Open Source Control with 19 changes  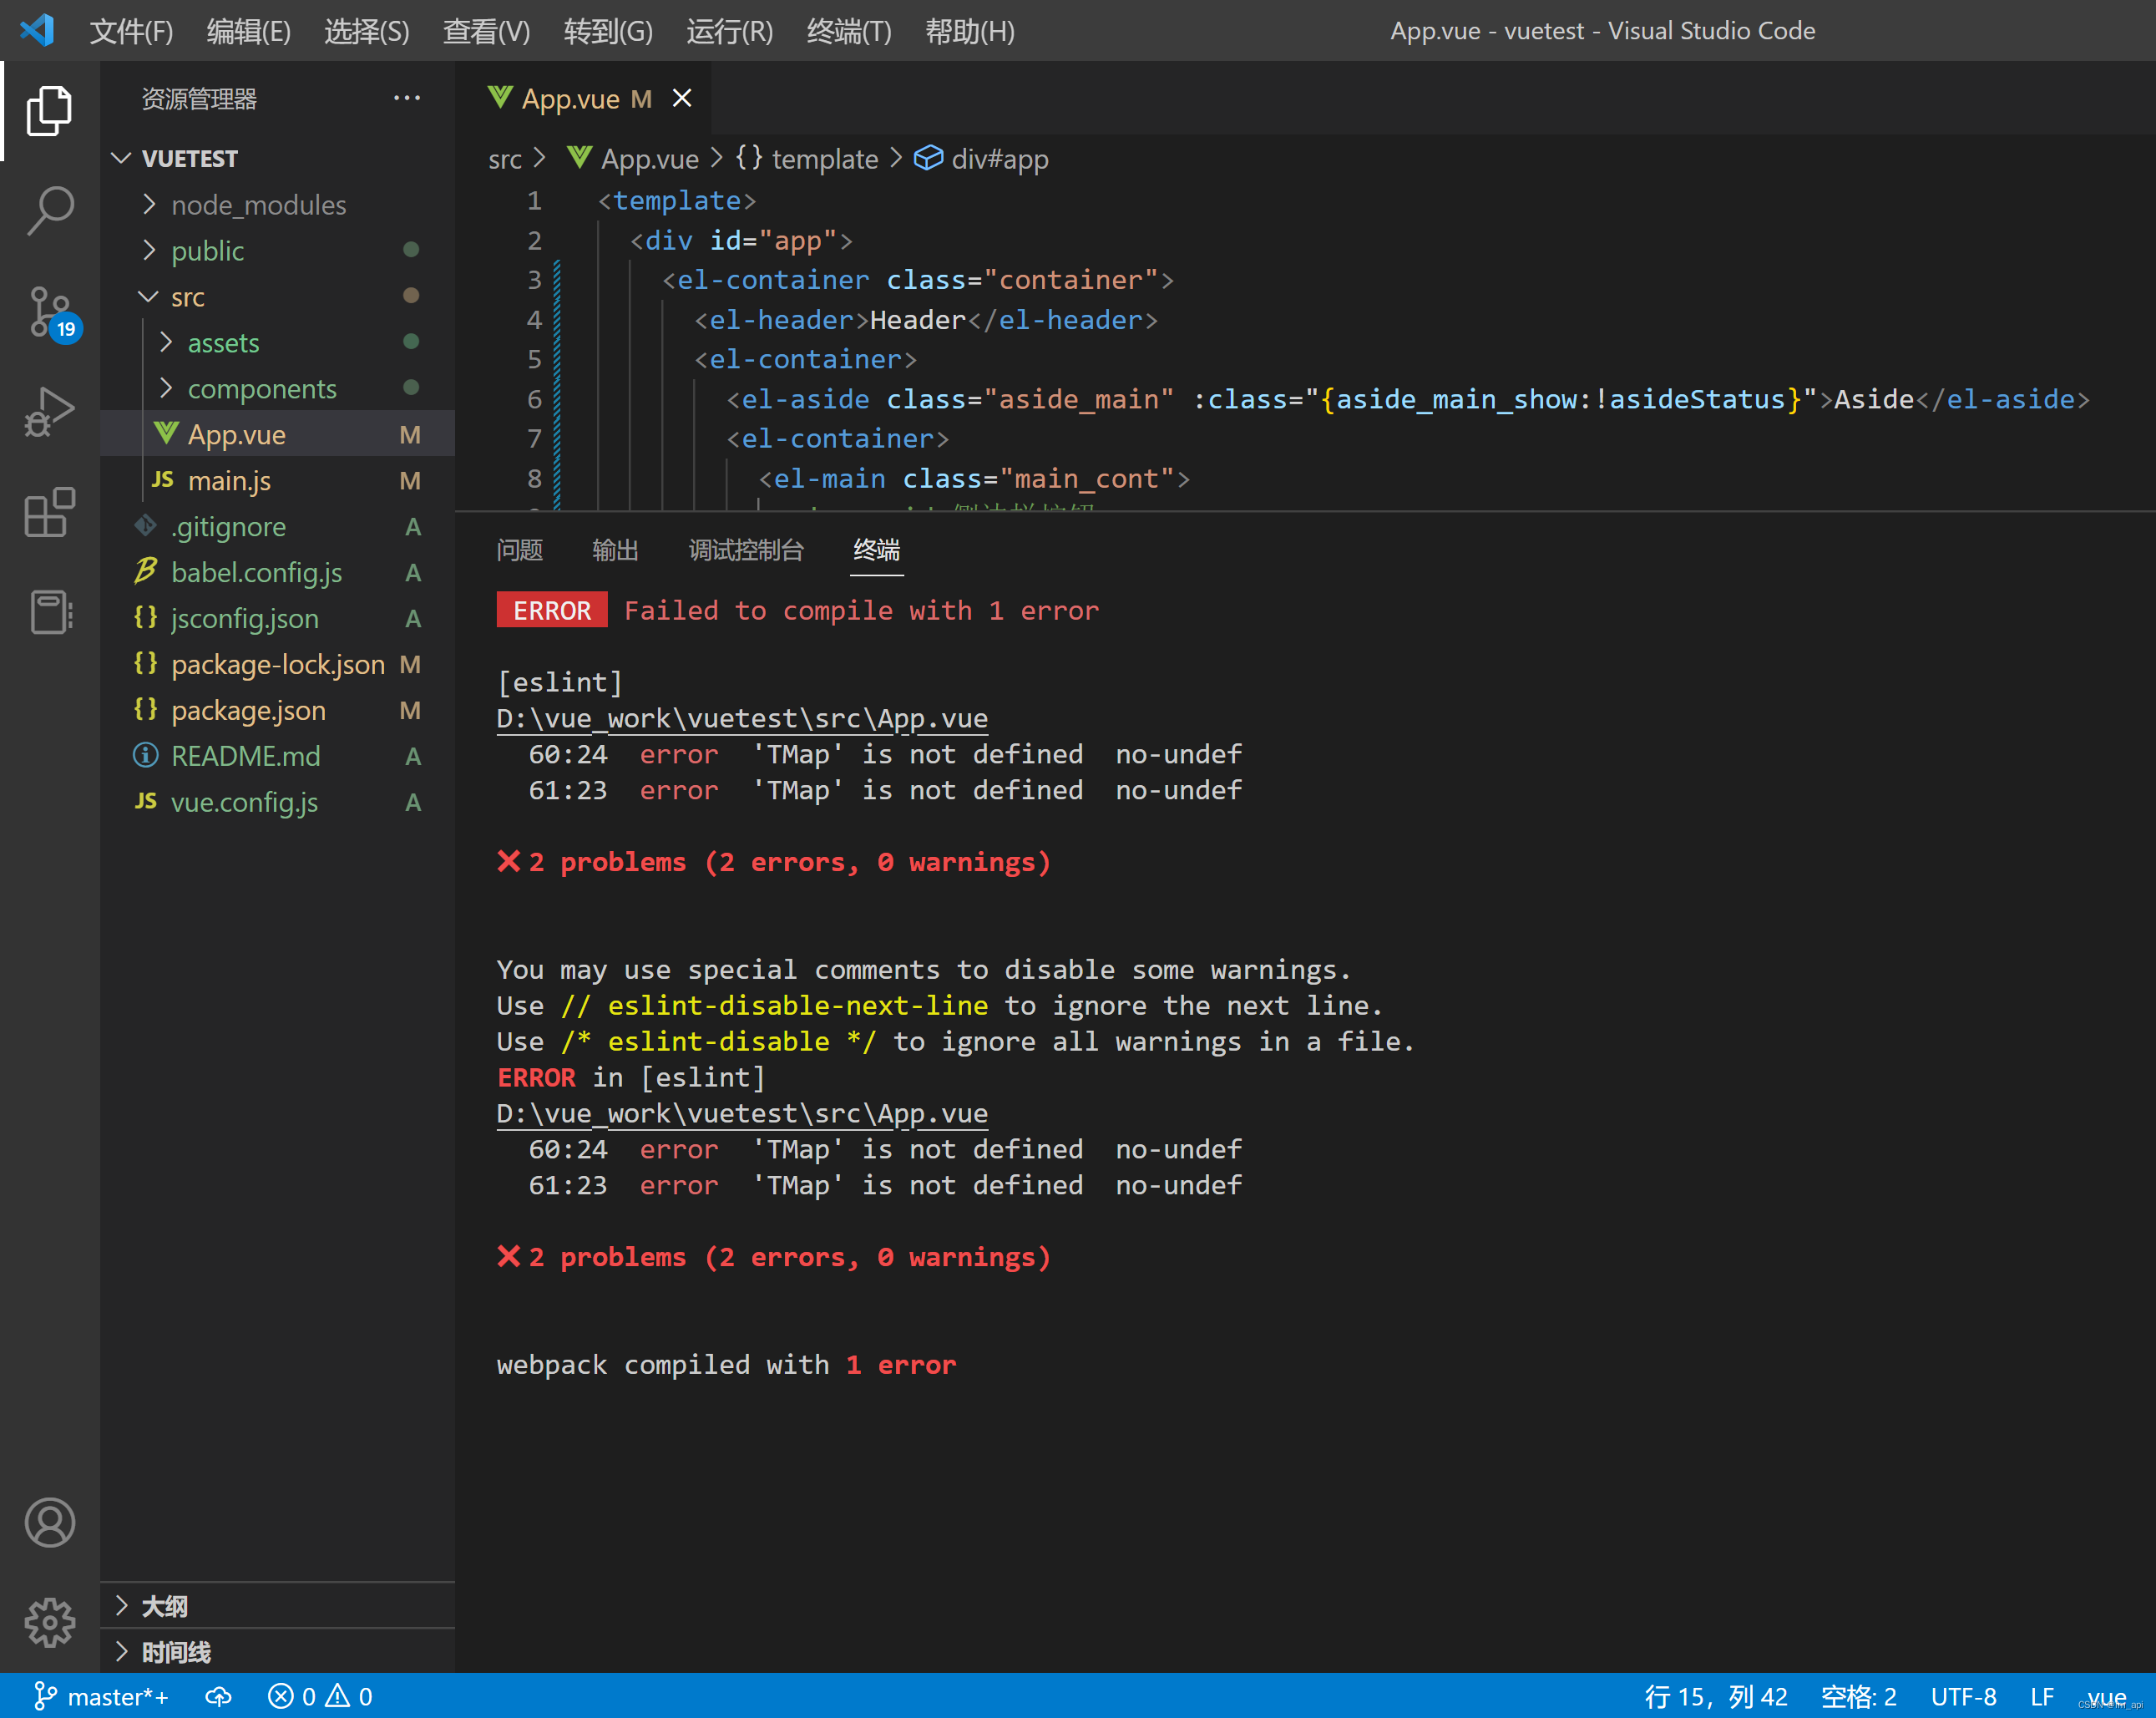pyautogui.click(x=49, y=312)
